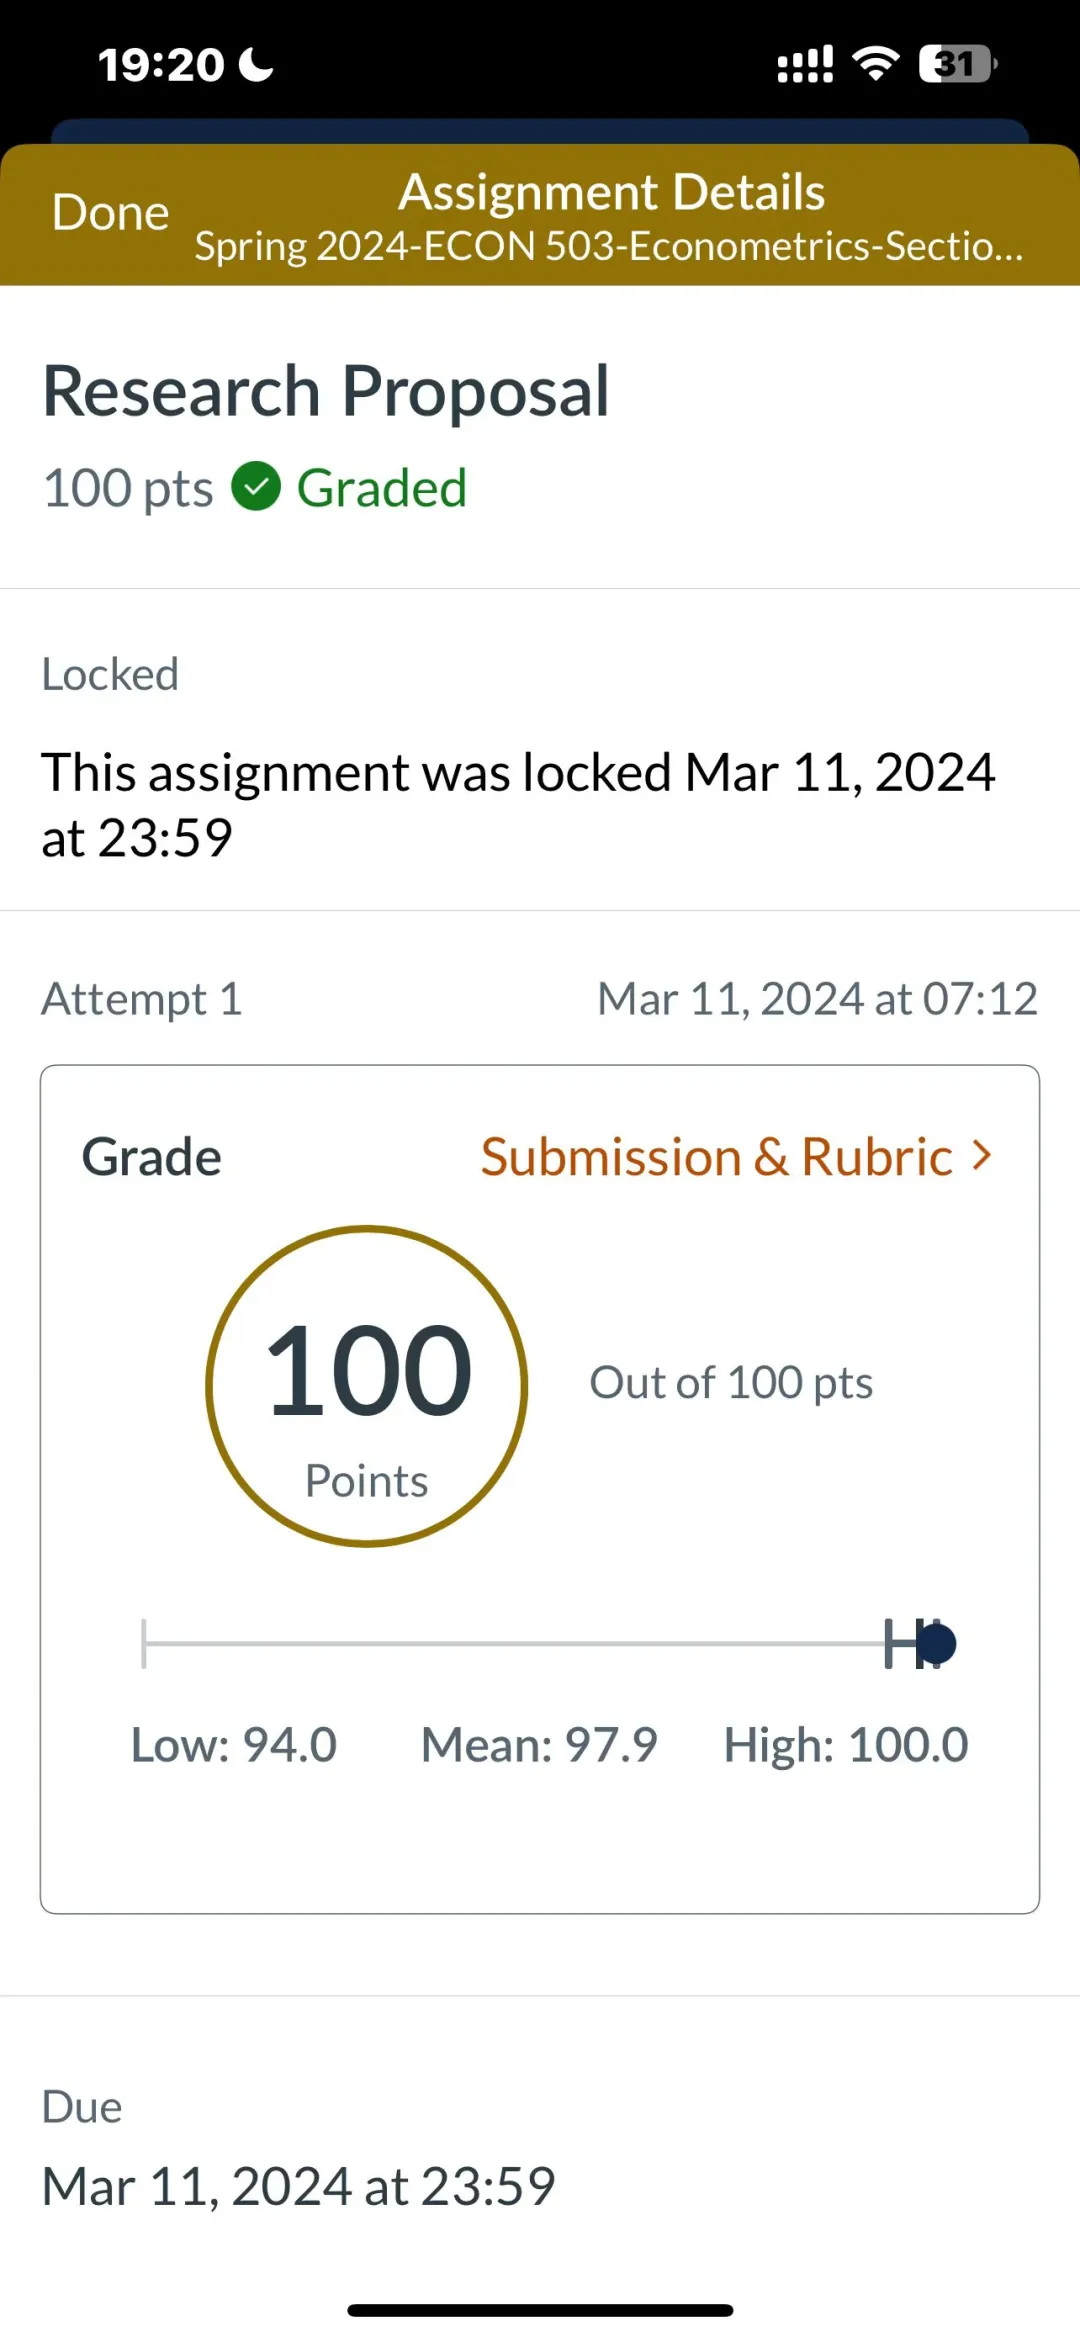Viewport: 1080px width, 2337px height.
Task: Tap the Low: 94.0 statistic
Action: tap(234, 1745)
